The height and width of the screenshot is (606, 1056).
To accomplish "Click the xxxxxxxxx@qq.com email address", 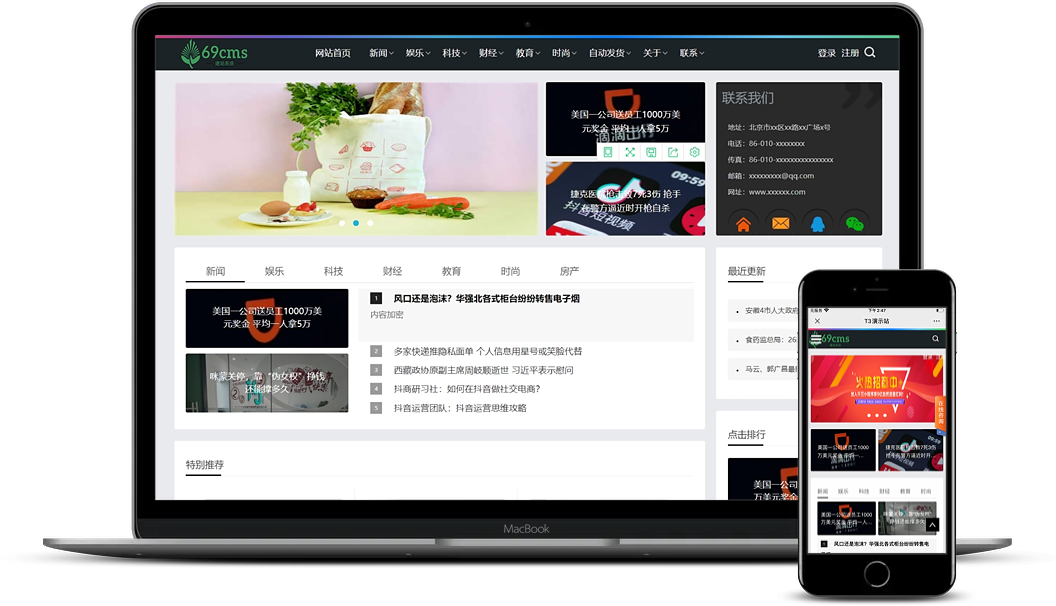I will pos(781,176).
